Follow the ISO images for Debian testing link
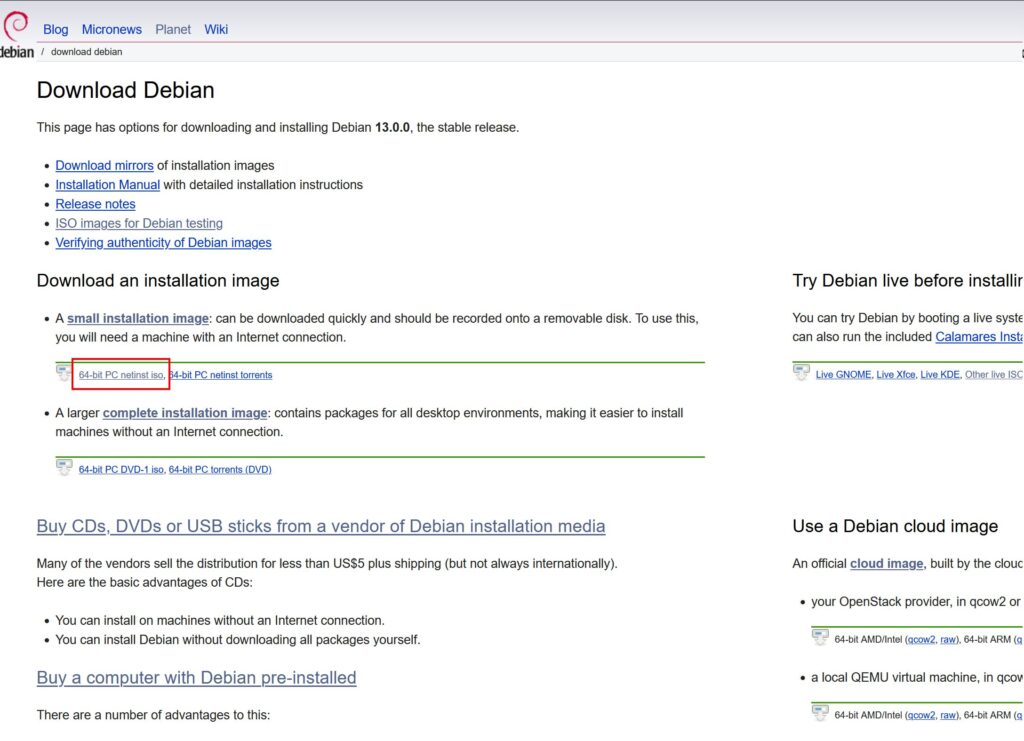1024x741 pixels. pyautogui.click(x=139, y=223)
